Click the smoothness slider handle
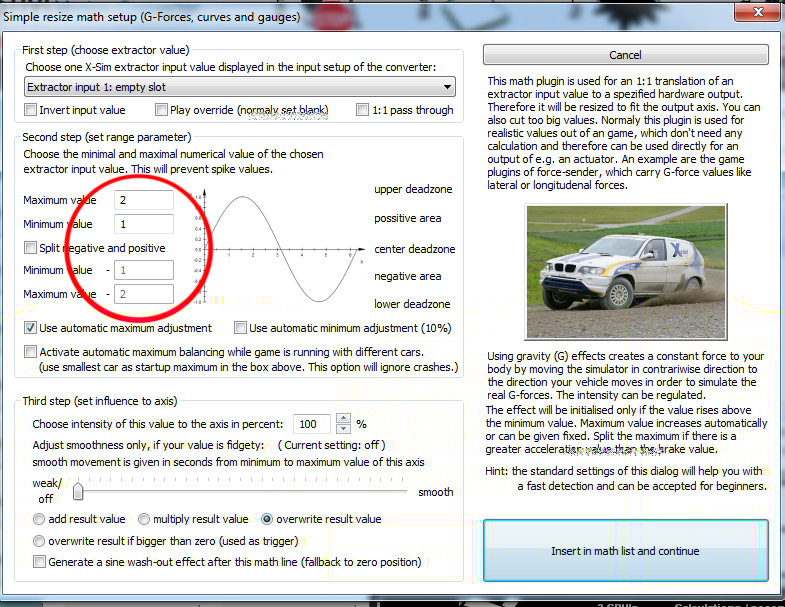 pyautogui.click(x=78, y=491)
